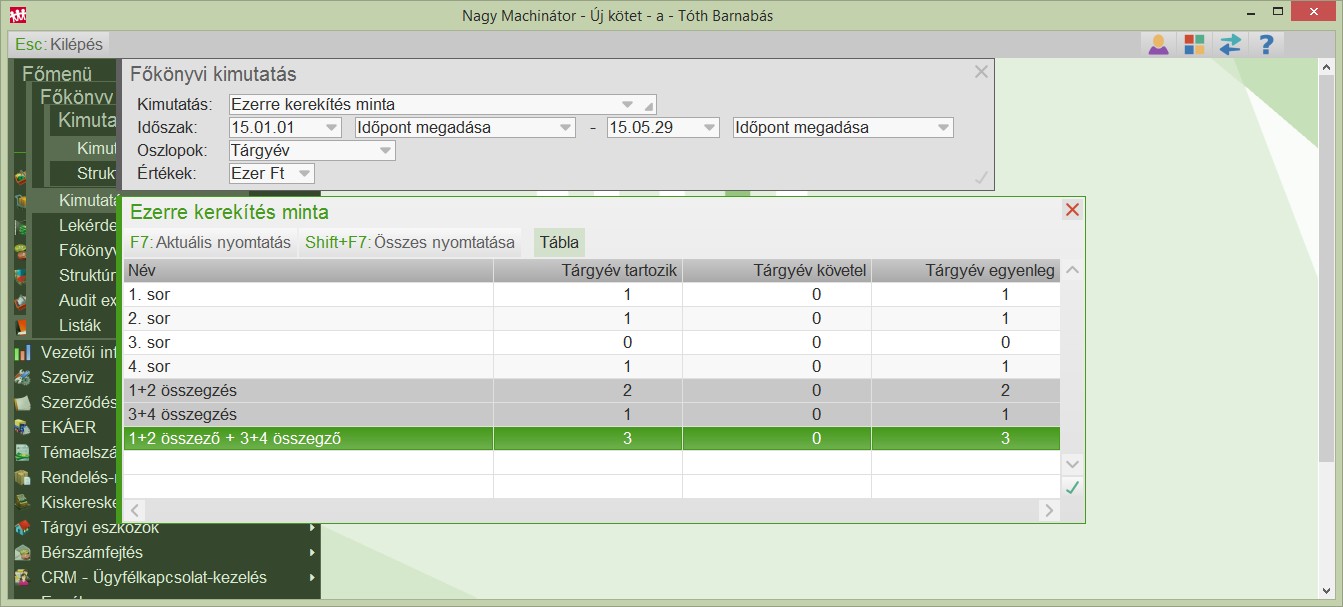
Task: Select EKÁER in sidebar menu
Action: (68, 427)
